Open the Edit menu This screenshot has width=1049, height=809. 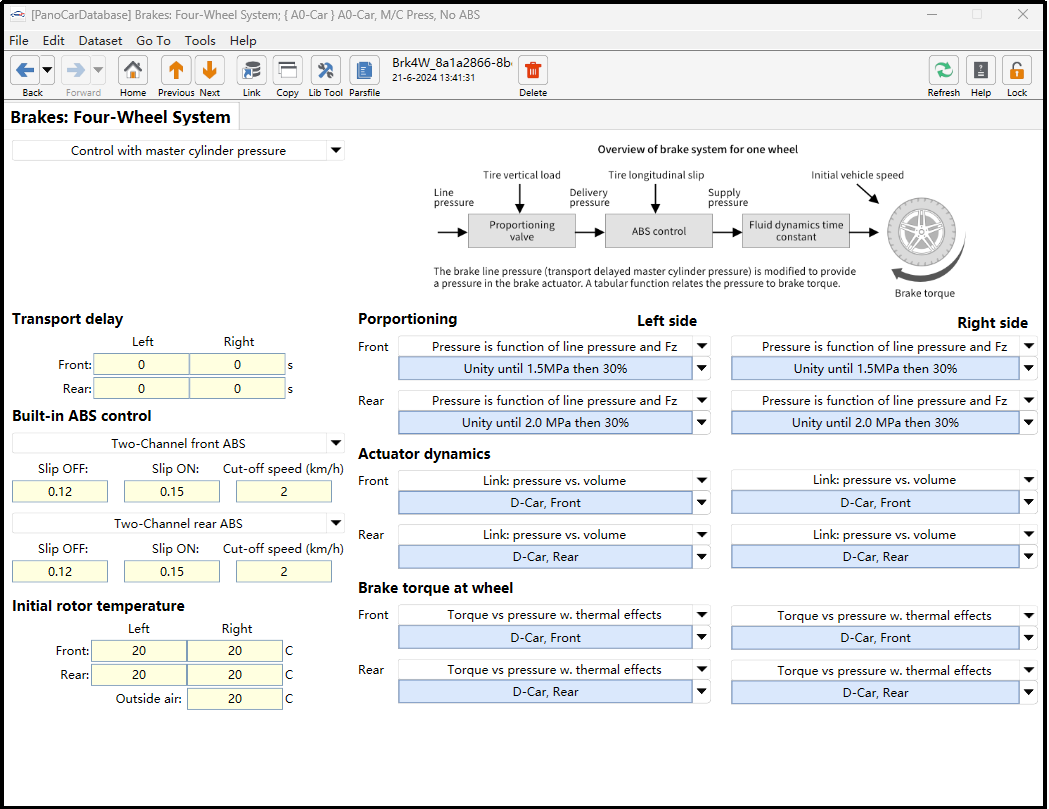[54, 41]
